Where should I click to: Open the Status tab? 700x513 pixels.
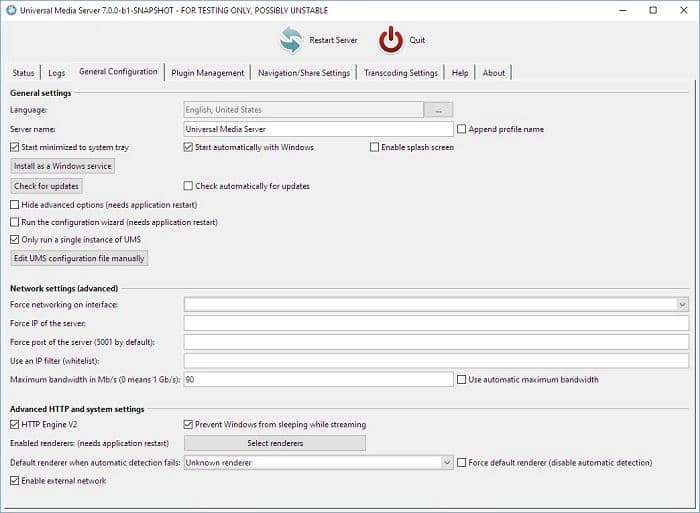[23, 73]
